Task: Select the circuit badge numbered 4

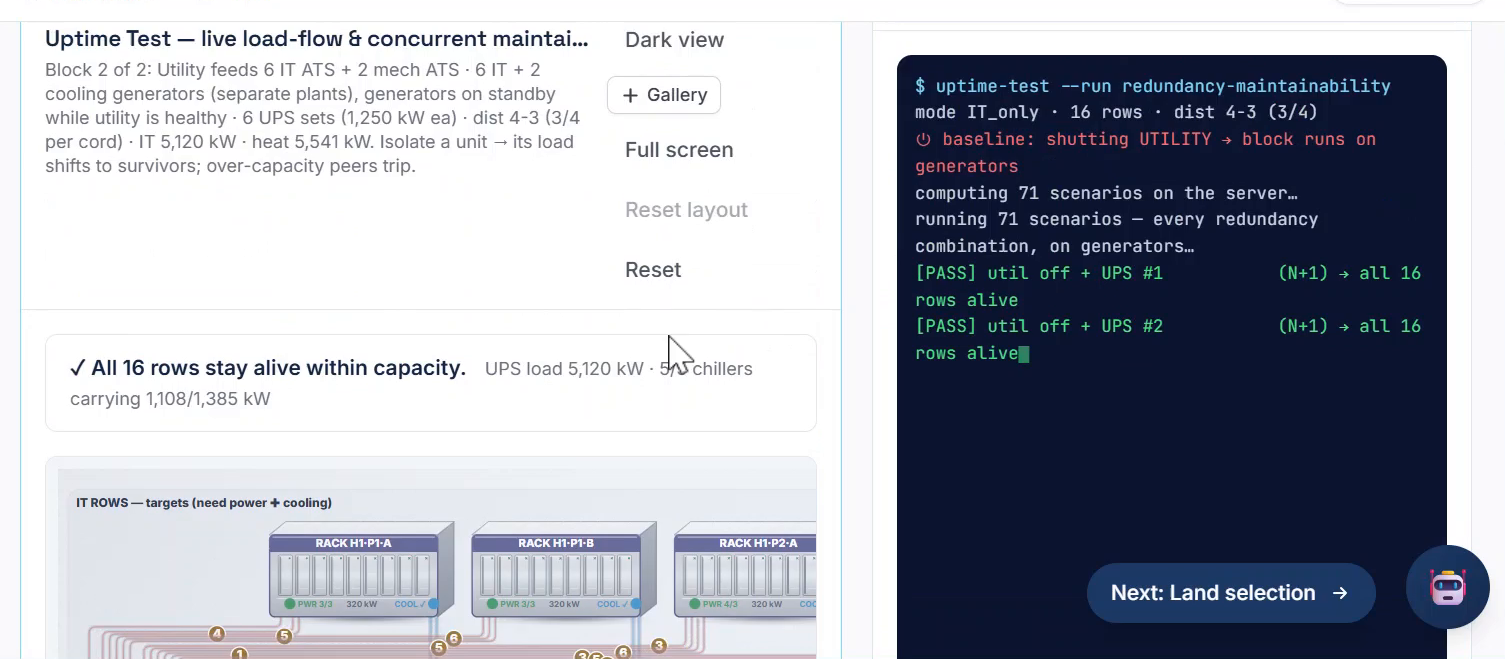Action: coord(216,633)
